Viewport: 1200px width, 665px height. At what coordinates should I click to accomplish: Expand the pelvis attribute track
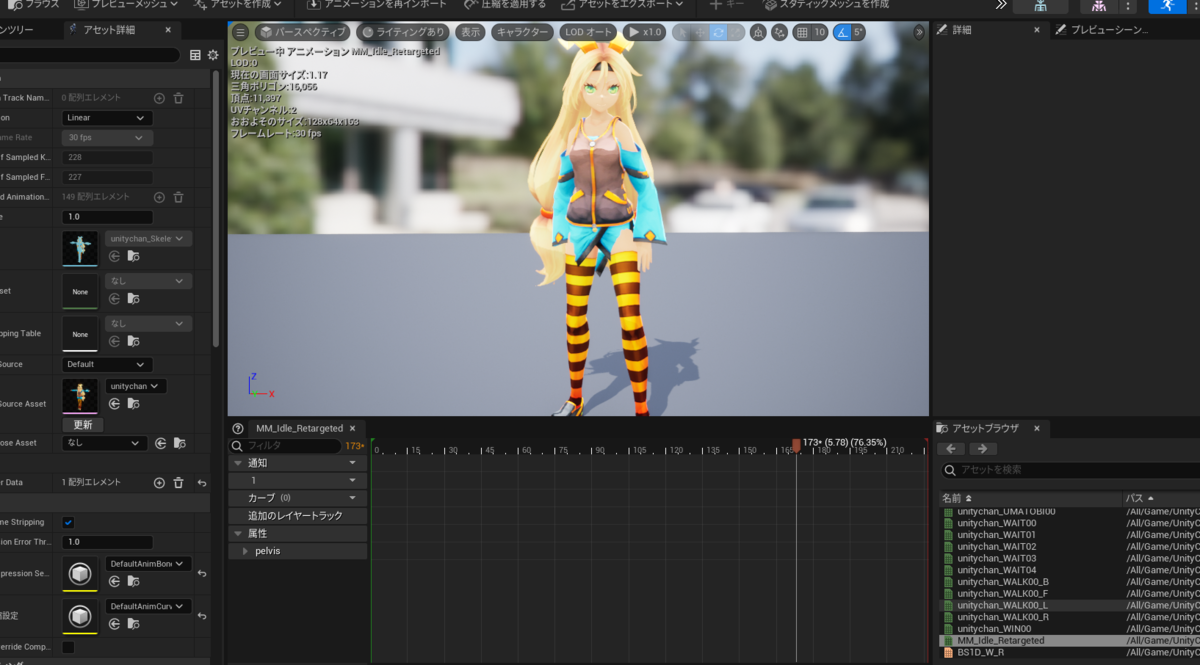(x=245, y=551)
